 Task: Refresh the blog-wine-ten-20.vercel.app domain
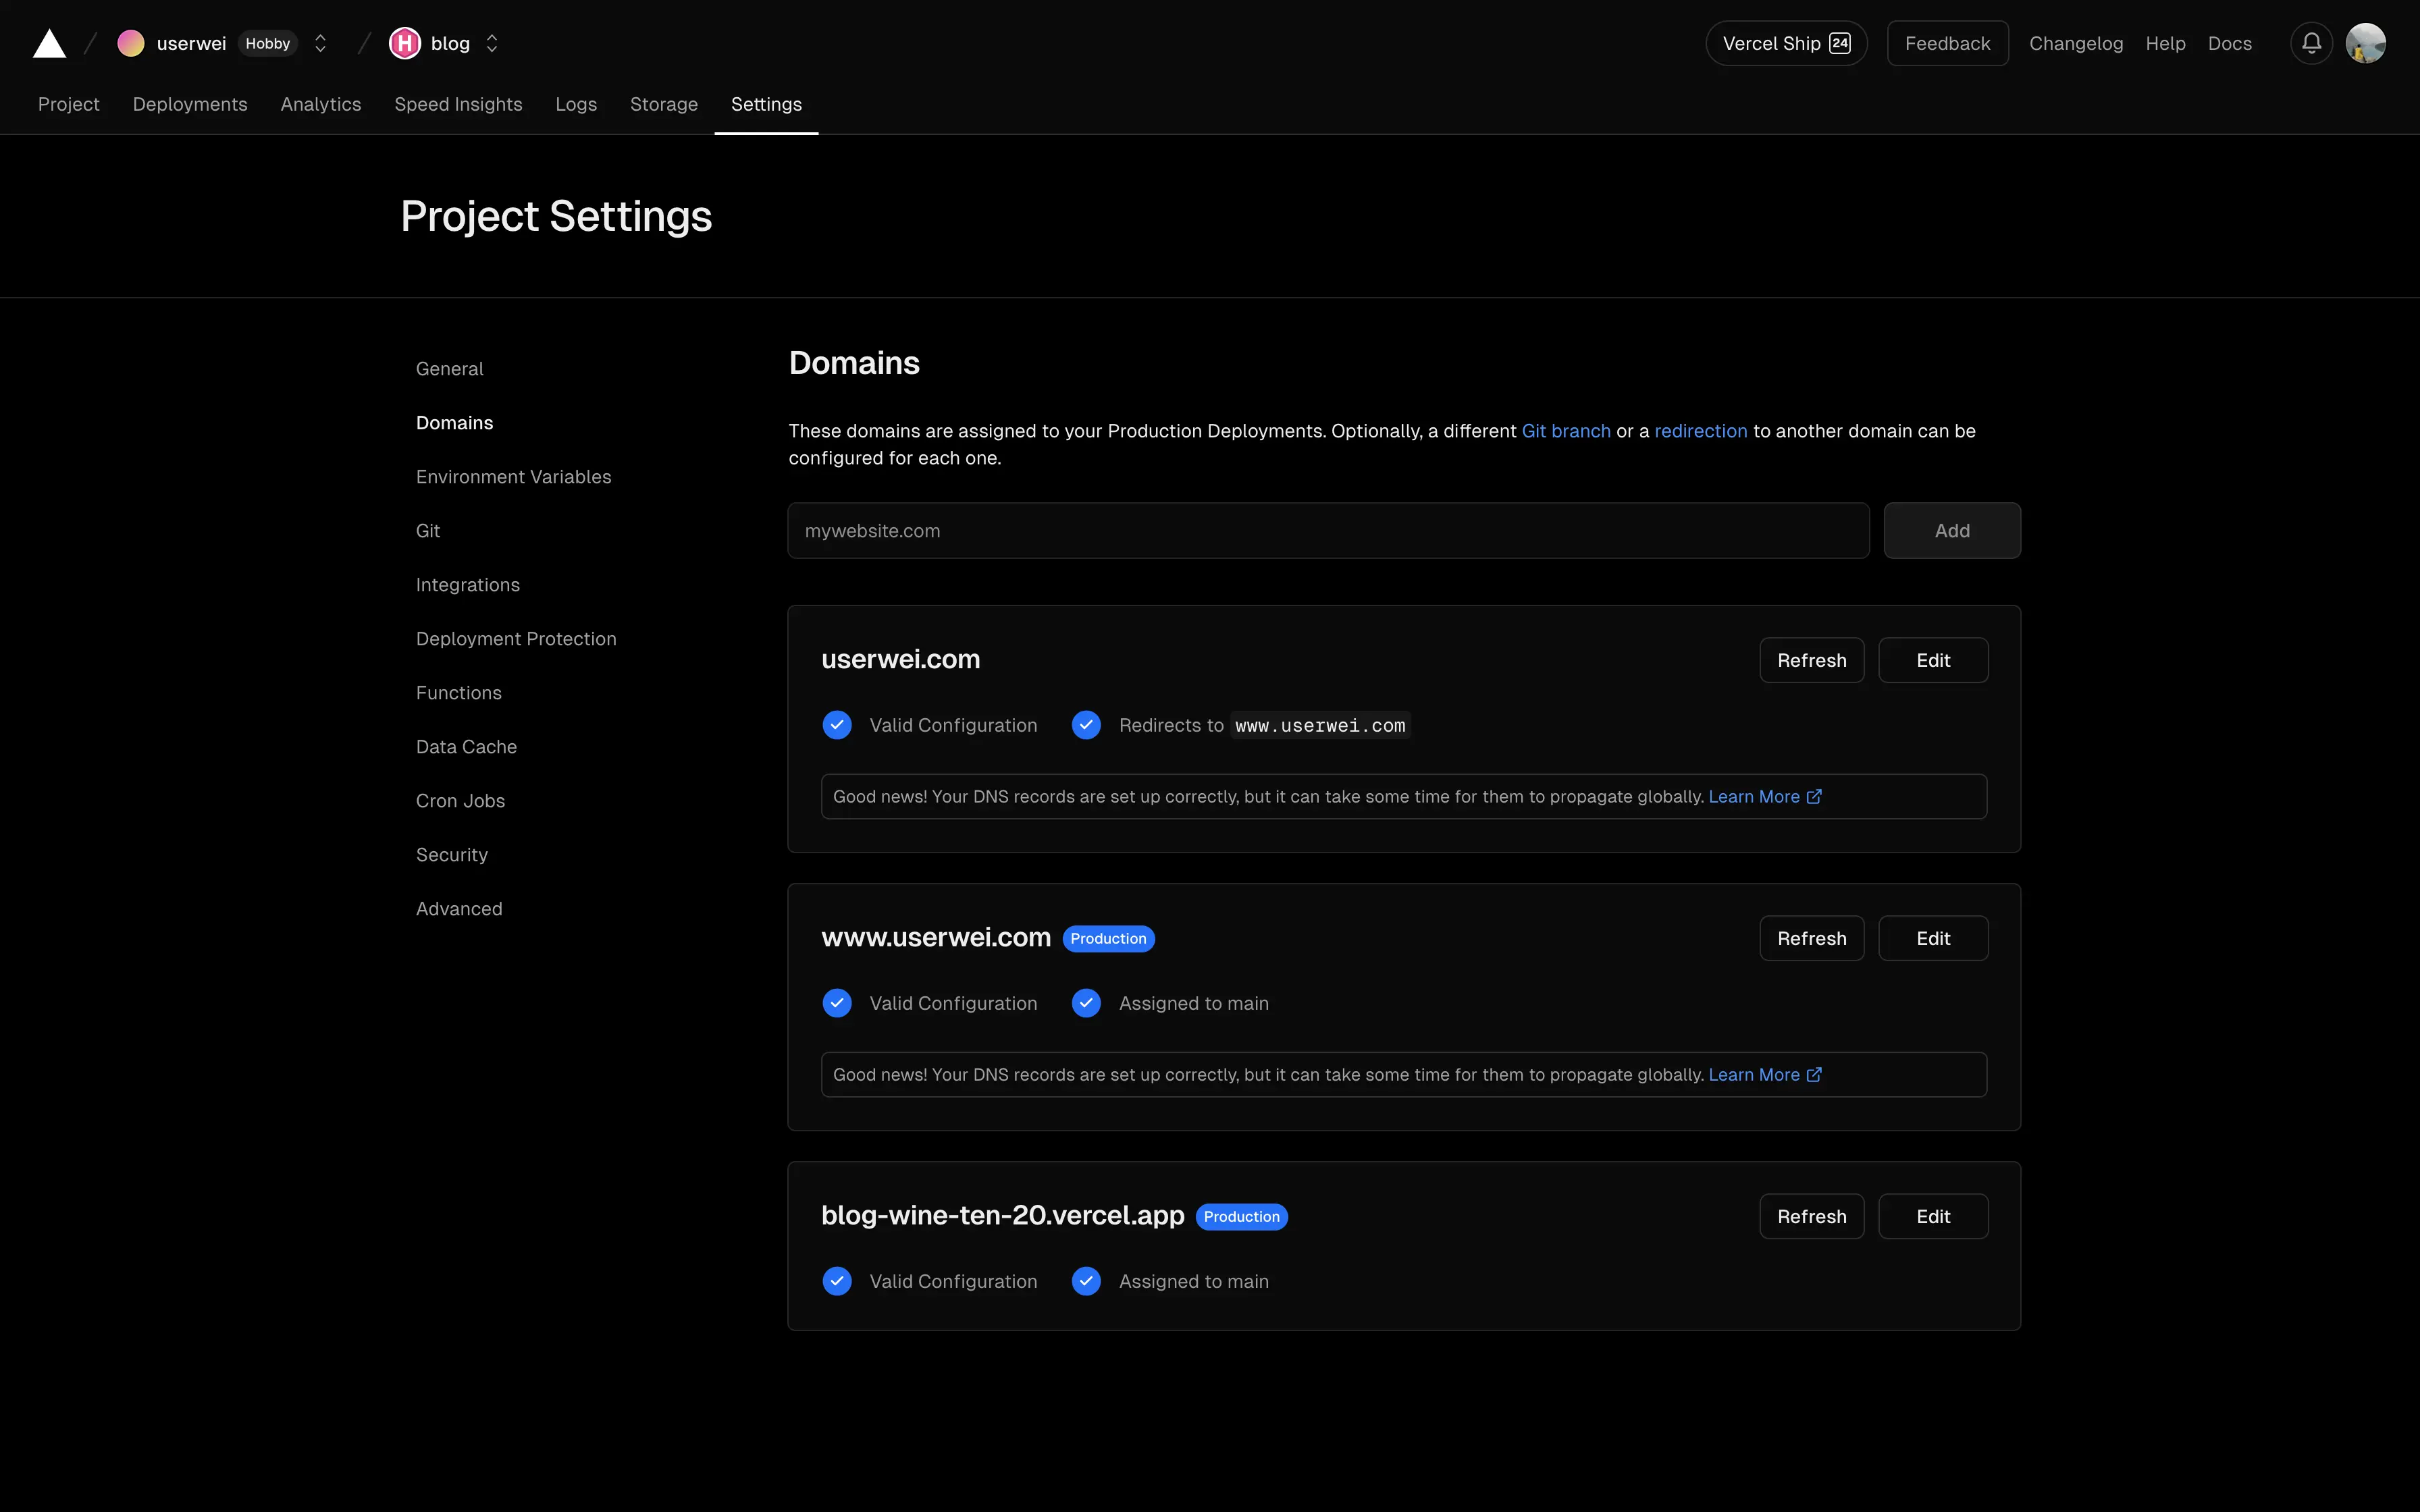click(x=1812, y=1216)
